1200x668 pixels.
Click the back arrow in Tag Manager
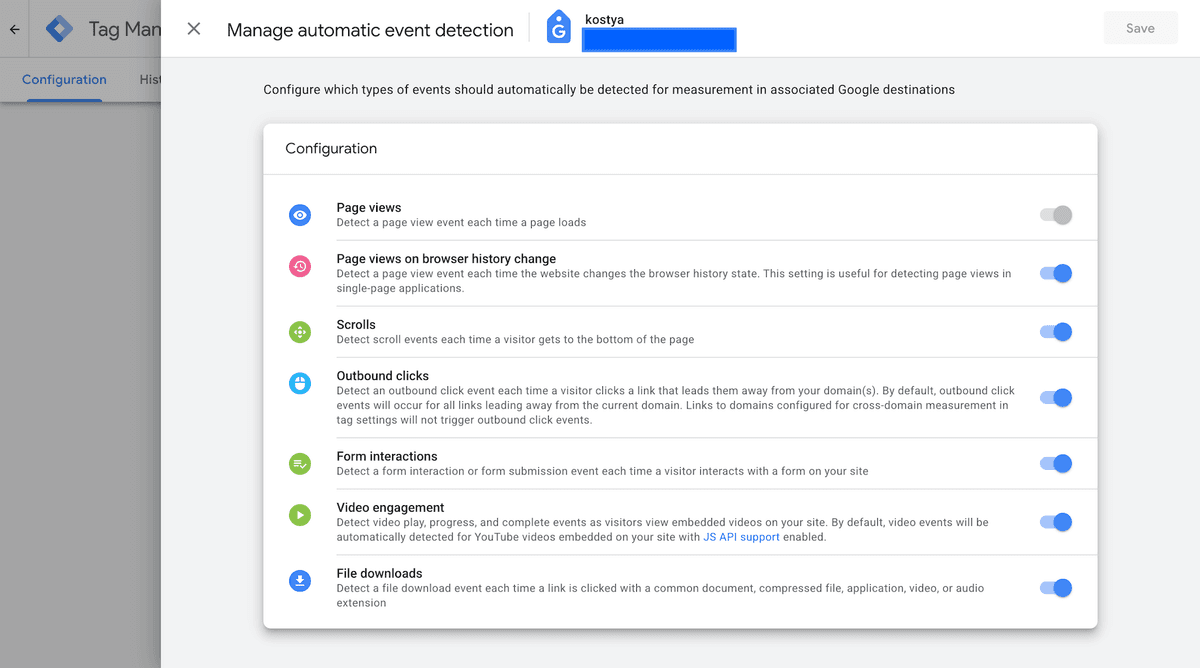click(15, 29)
